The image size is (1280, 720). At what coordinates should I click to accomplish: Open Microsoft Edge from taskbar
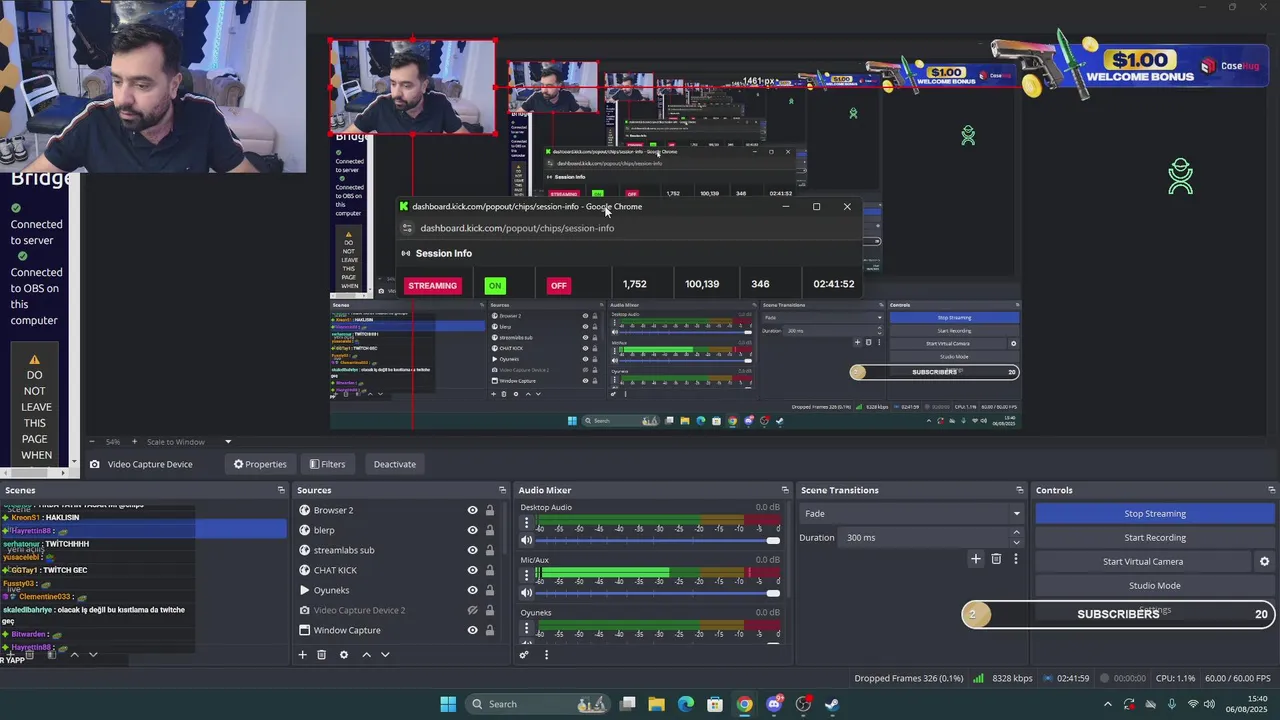click(x=686, y=704)
